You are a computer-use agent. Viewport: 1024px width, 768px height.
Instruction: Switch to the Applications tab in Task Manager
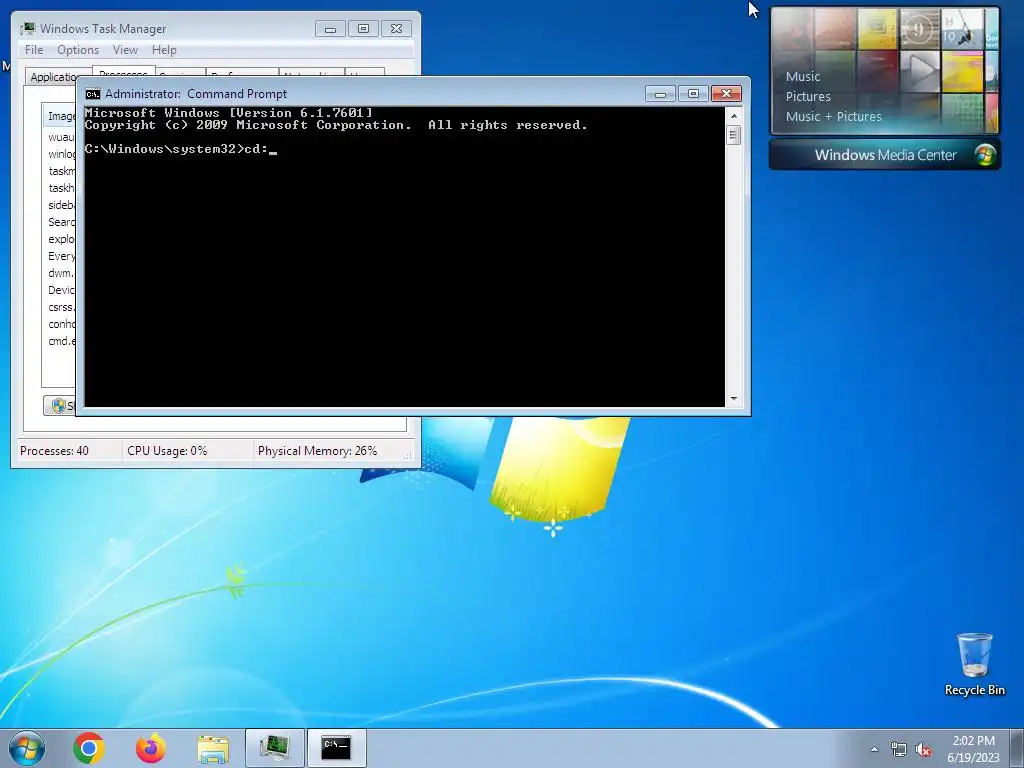tap(52, 76)
